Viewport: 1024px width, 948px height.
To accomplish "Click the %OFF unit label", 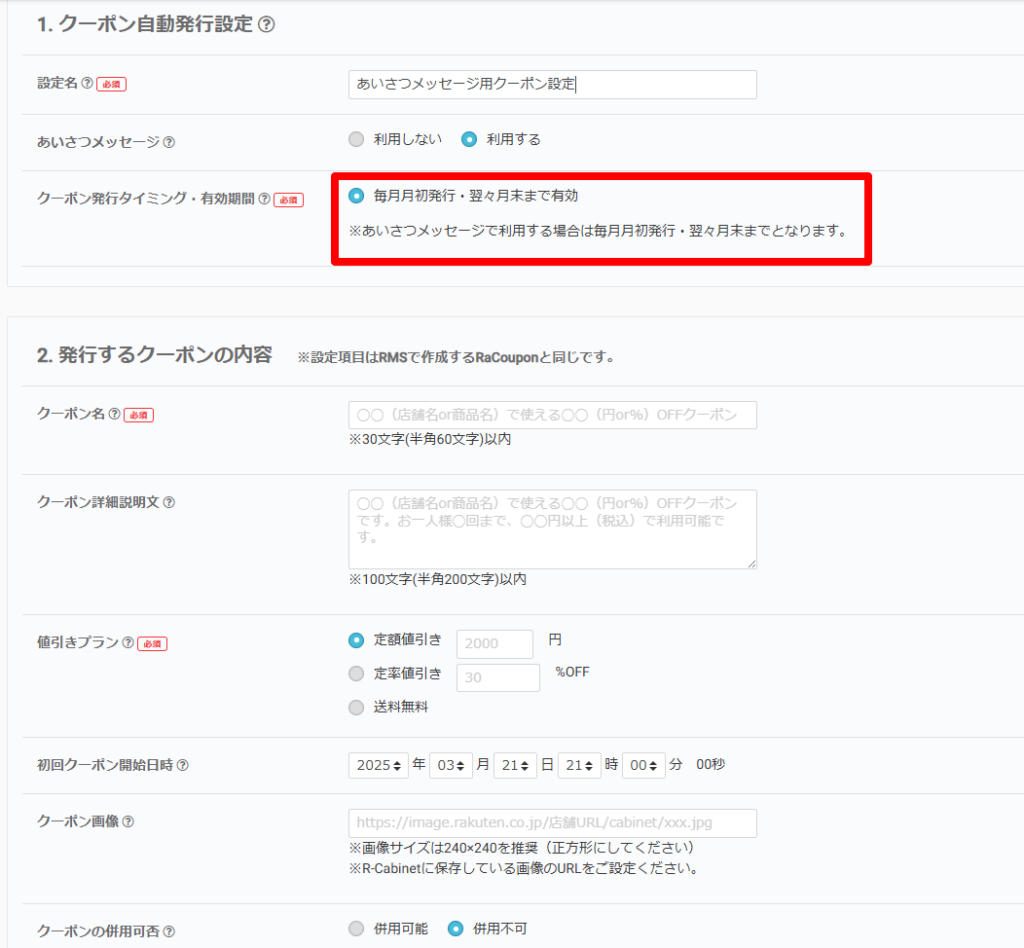I will (572, 672).
